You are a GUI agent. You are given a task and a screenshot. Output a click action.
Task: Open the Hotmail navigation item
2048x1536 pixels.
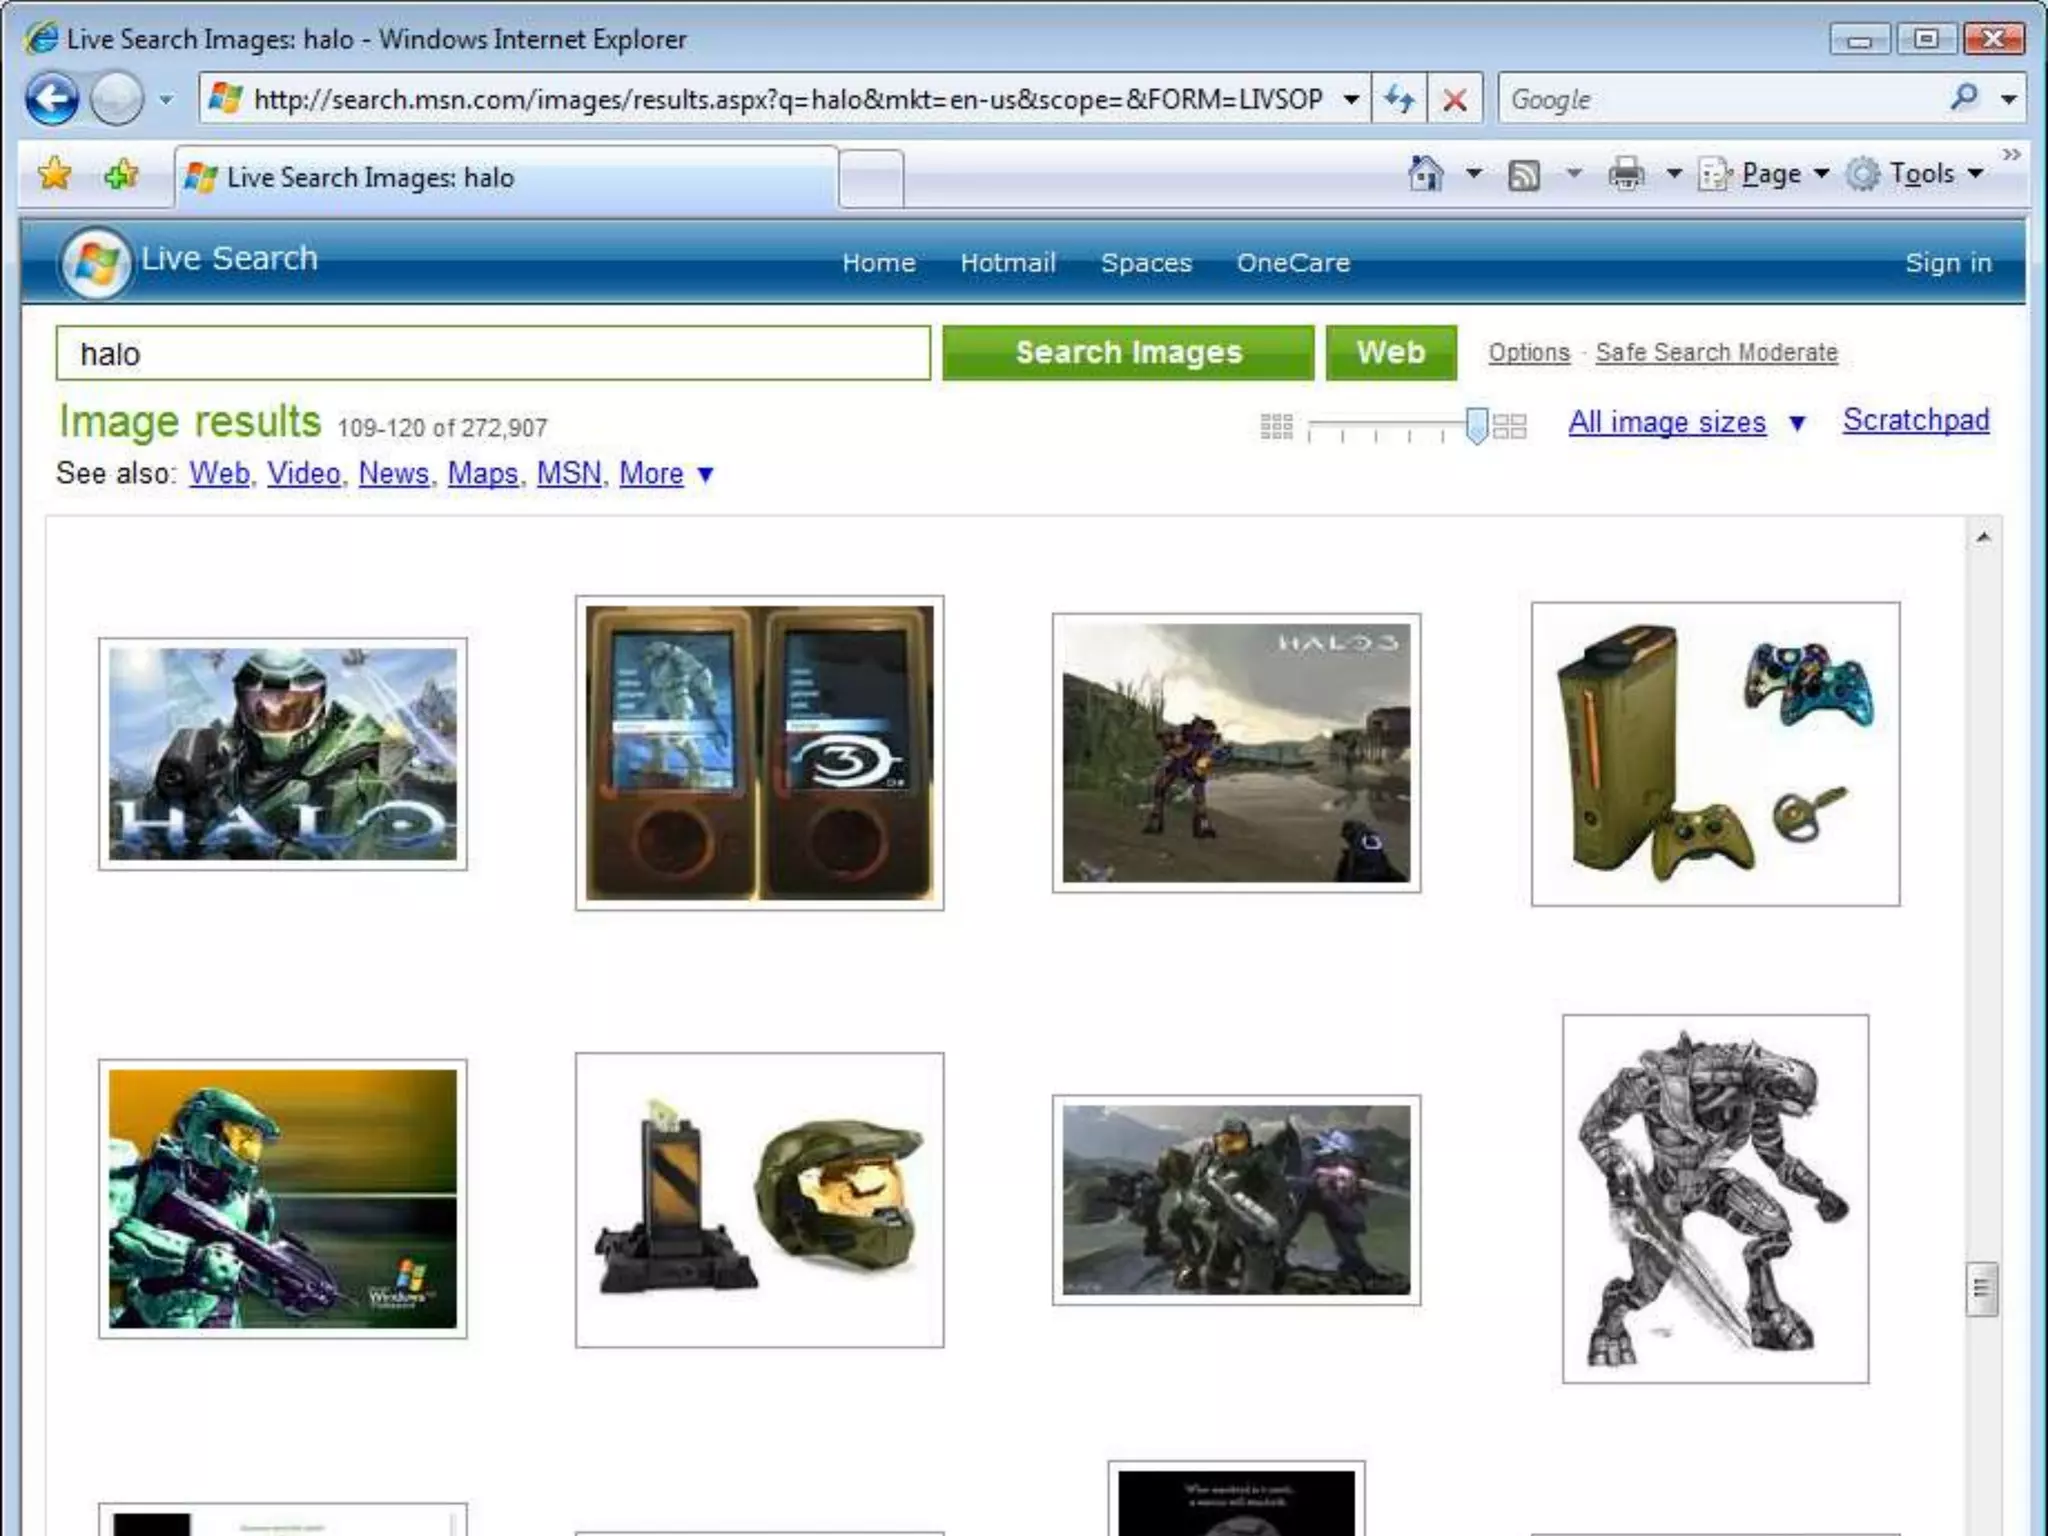pos(1007,262)
